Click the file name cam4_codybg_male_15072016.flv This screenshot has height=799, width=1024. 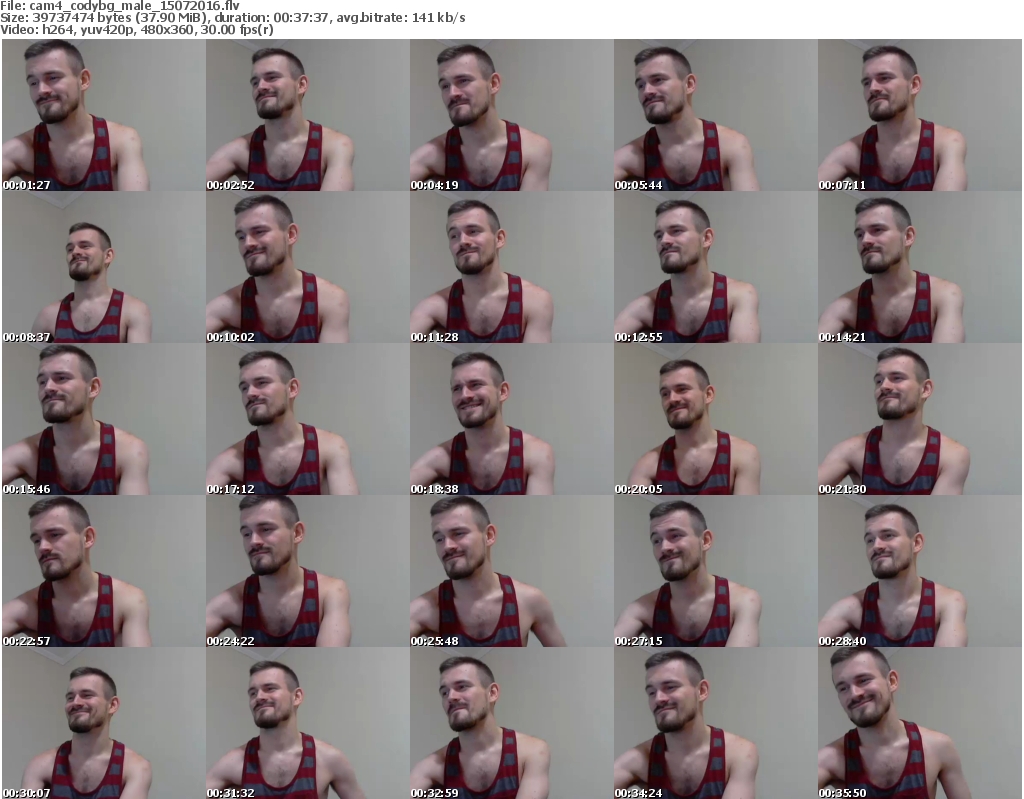pos(135,6)
